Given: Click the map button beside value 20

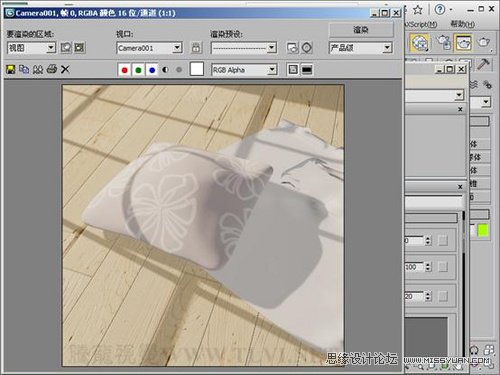Looking at the screenshot, I should [443, 296].
